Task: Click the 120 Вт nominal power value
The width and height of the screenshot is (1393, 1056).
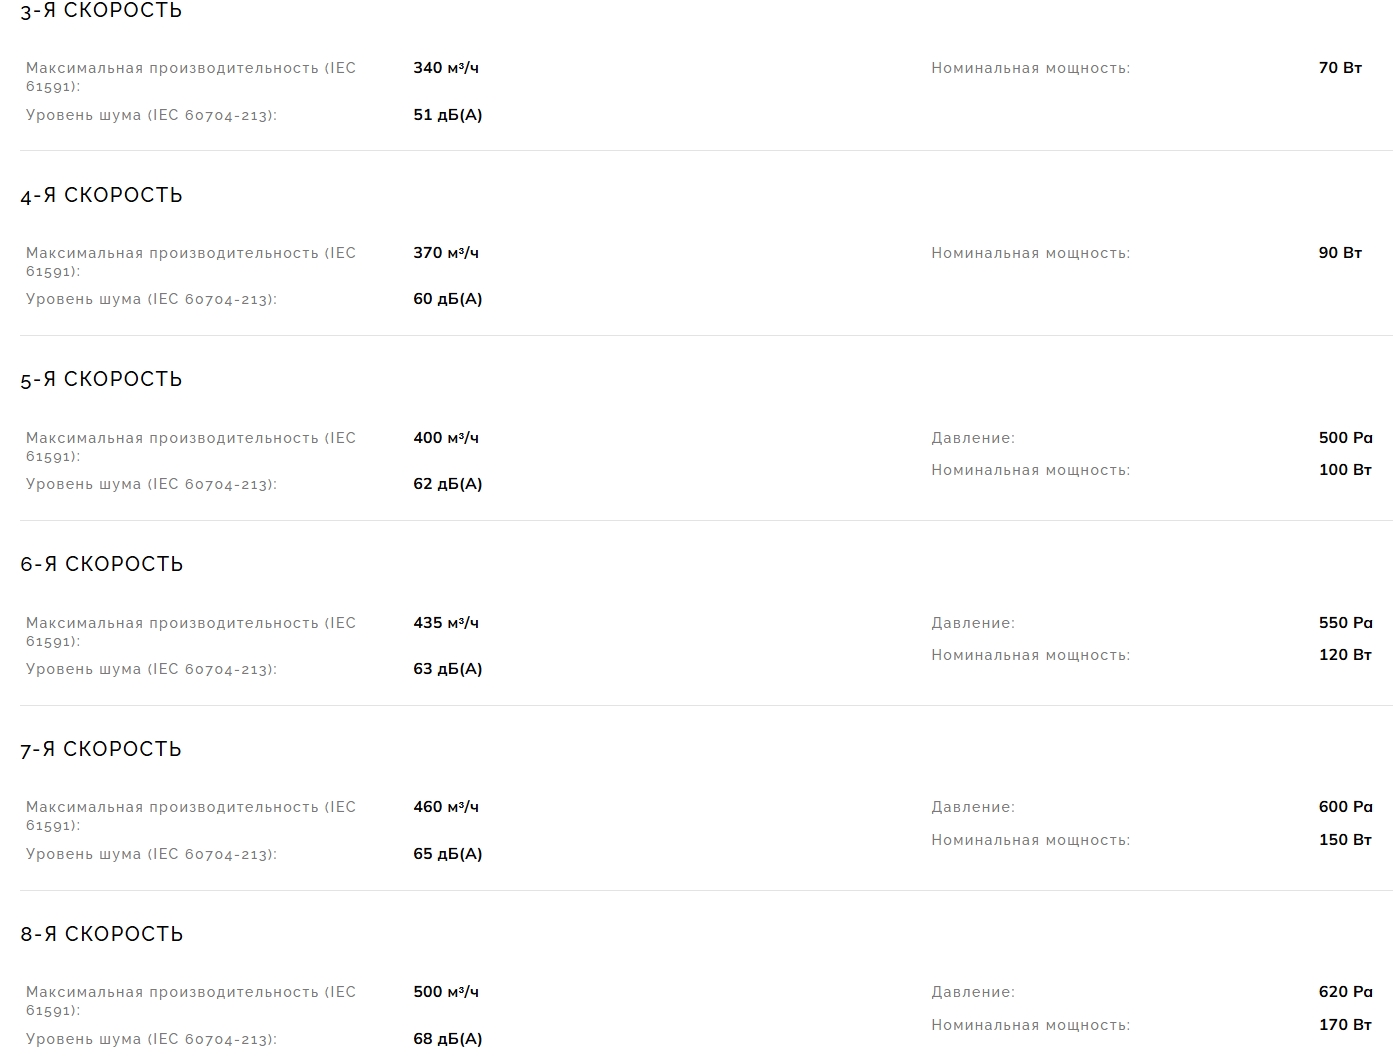Action: coord(1345,655)
